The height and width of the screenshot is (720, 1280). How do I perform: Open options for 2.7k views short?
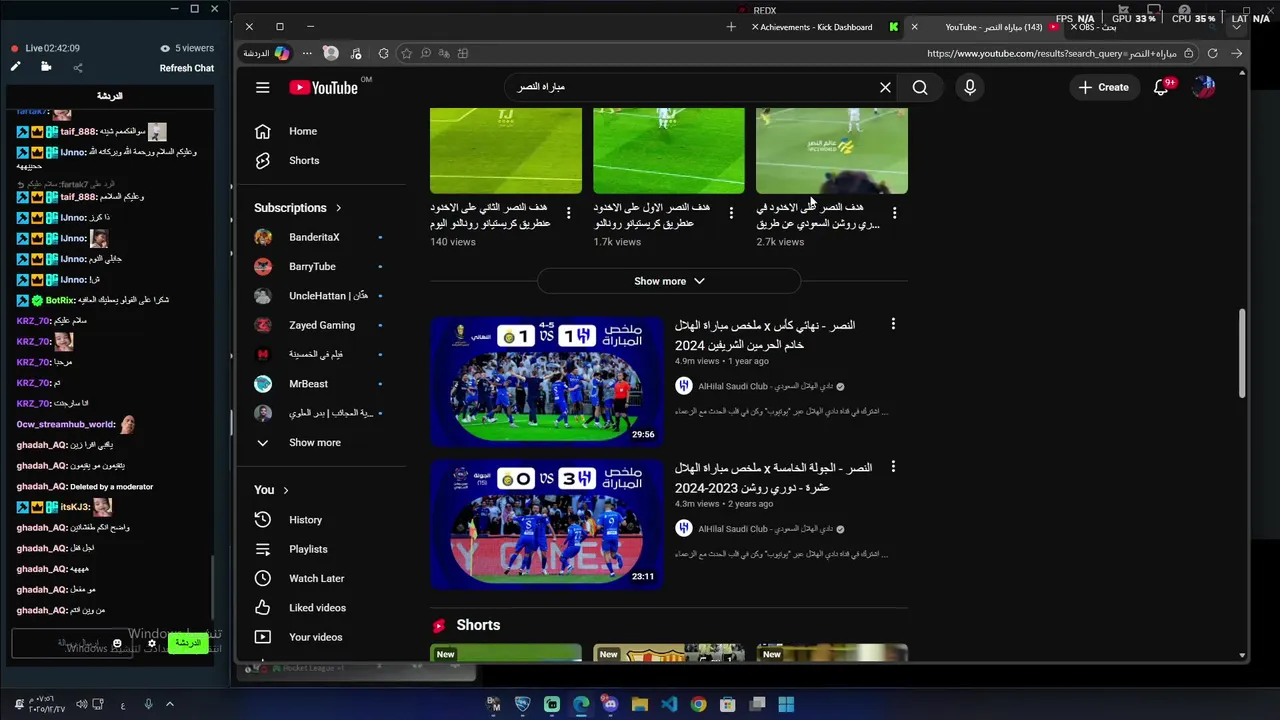894,213
